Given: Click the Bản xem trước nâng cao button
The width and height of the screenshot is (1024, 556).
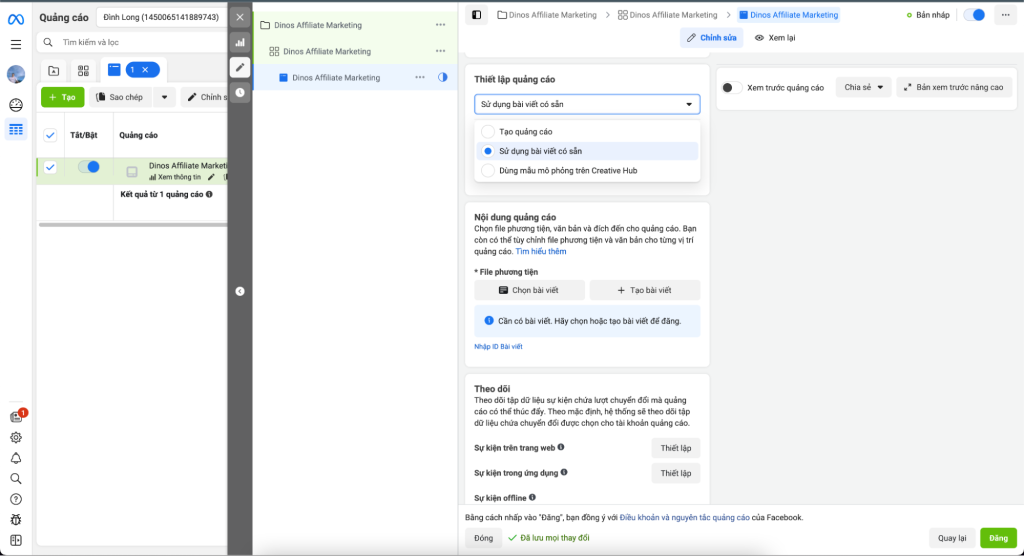Looking at the screenshot, I should 953,88.
